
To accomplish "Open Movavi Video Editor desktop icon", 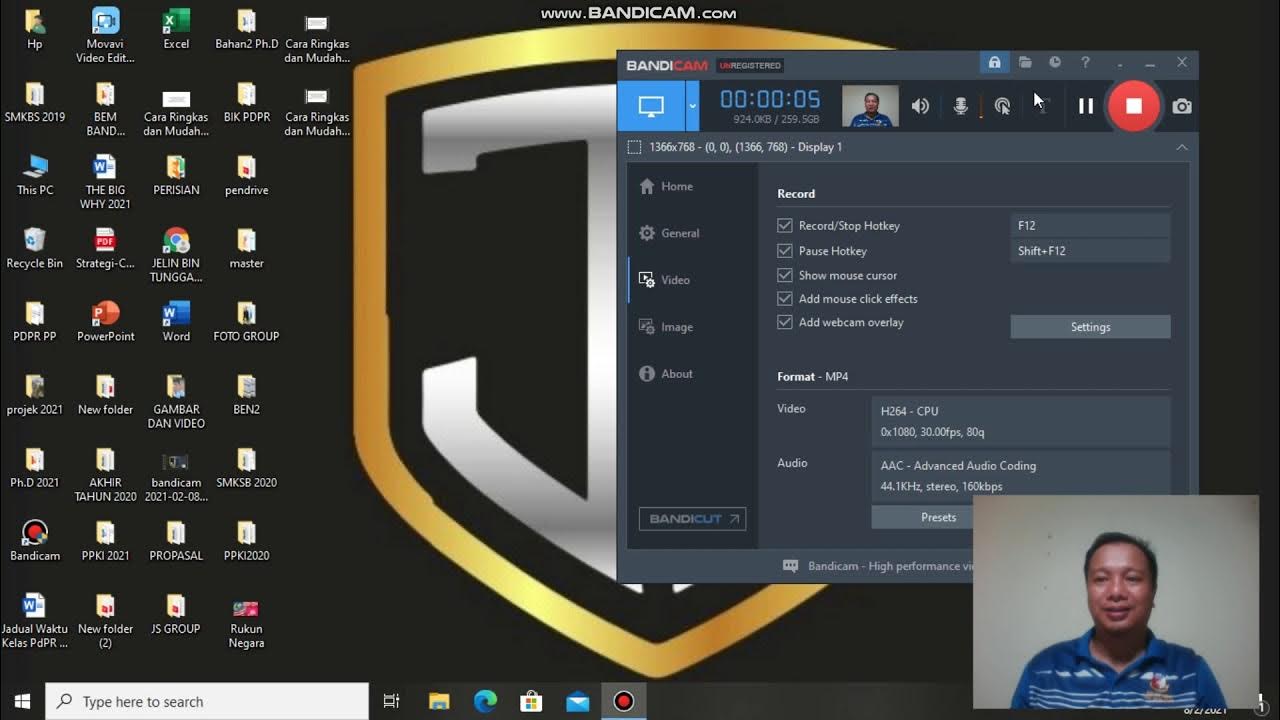I will click(x=105, y=35).
